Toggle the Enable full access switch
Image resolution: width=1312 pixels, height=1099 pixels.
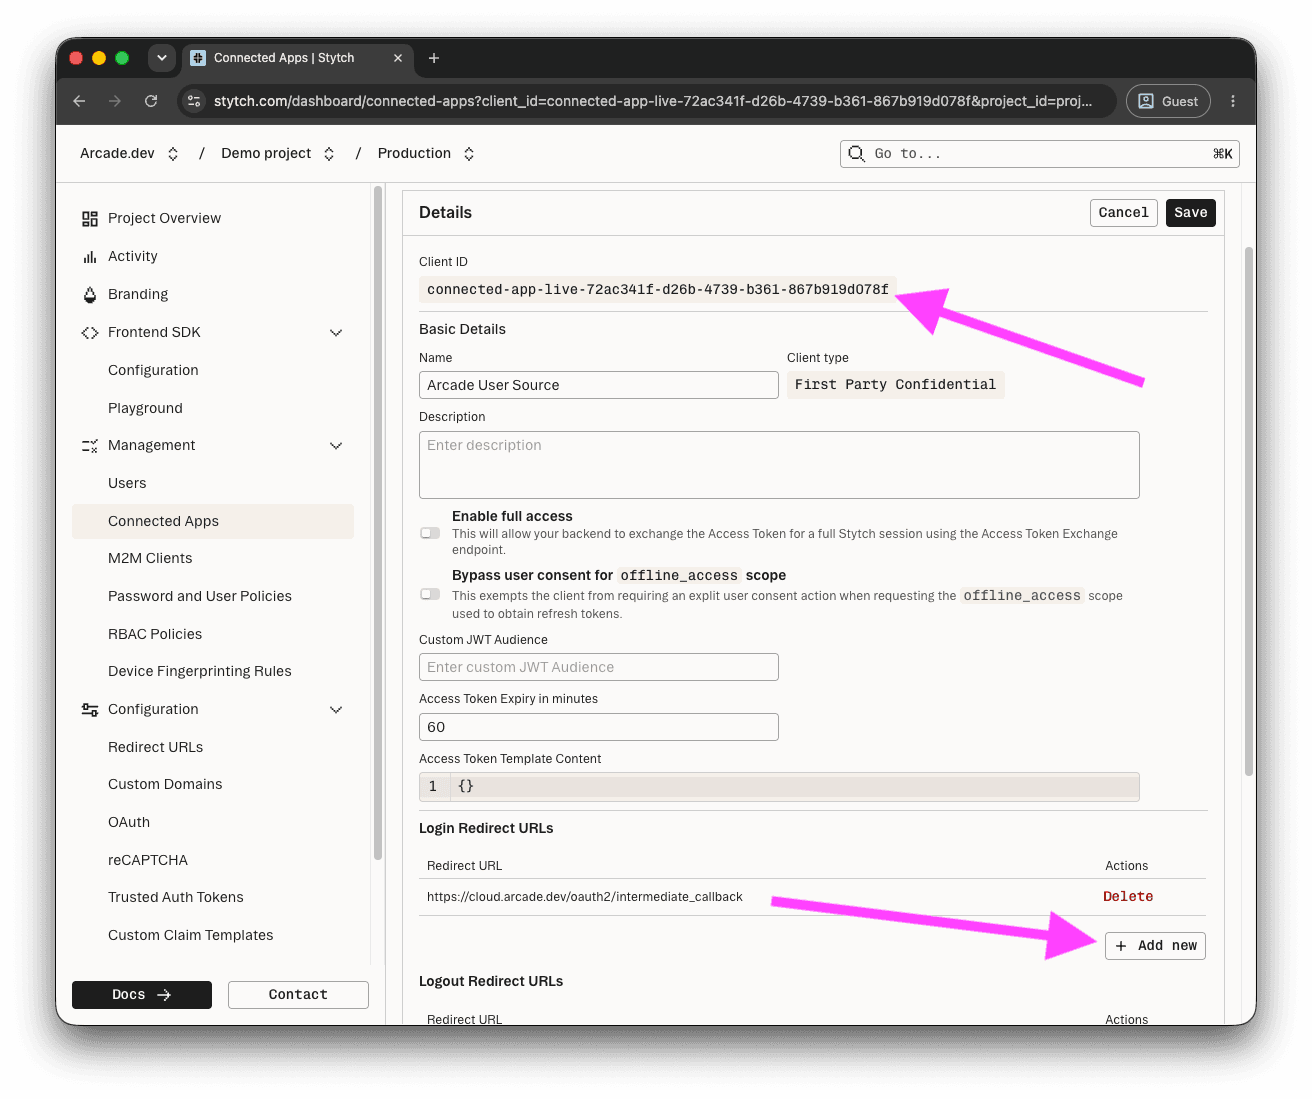(430, 533)
